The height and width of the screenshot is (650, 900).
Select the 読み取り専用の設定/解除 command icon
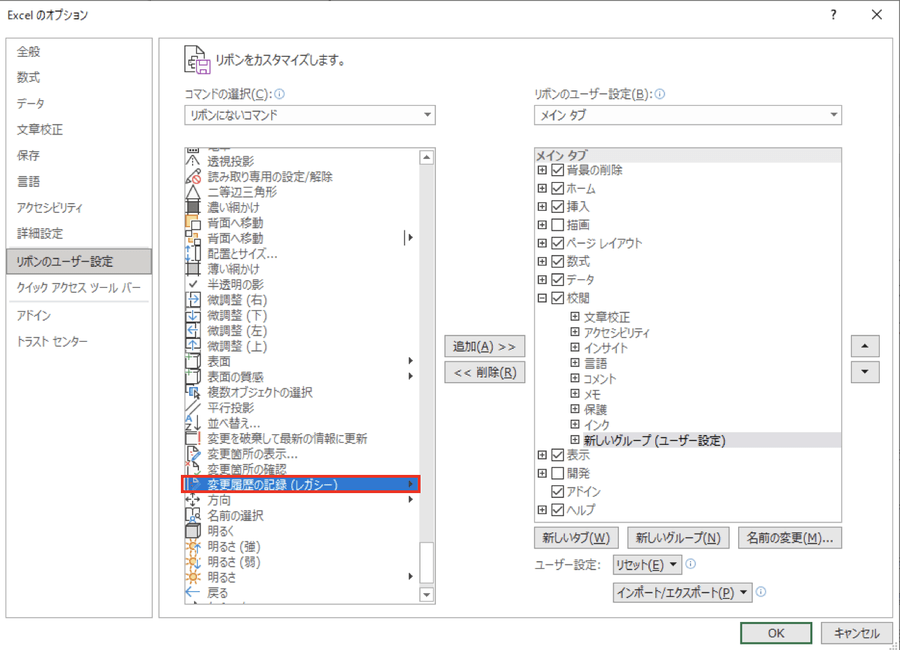(193, 177)
